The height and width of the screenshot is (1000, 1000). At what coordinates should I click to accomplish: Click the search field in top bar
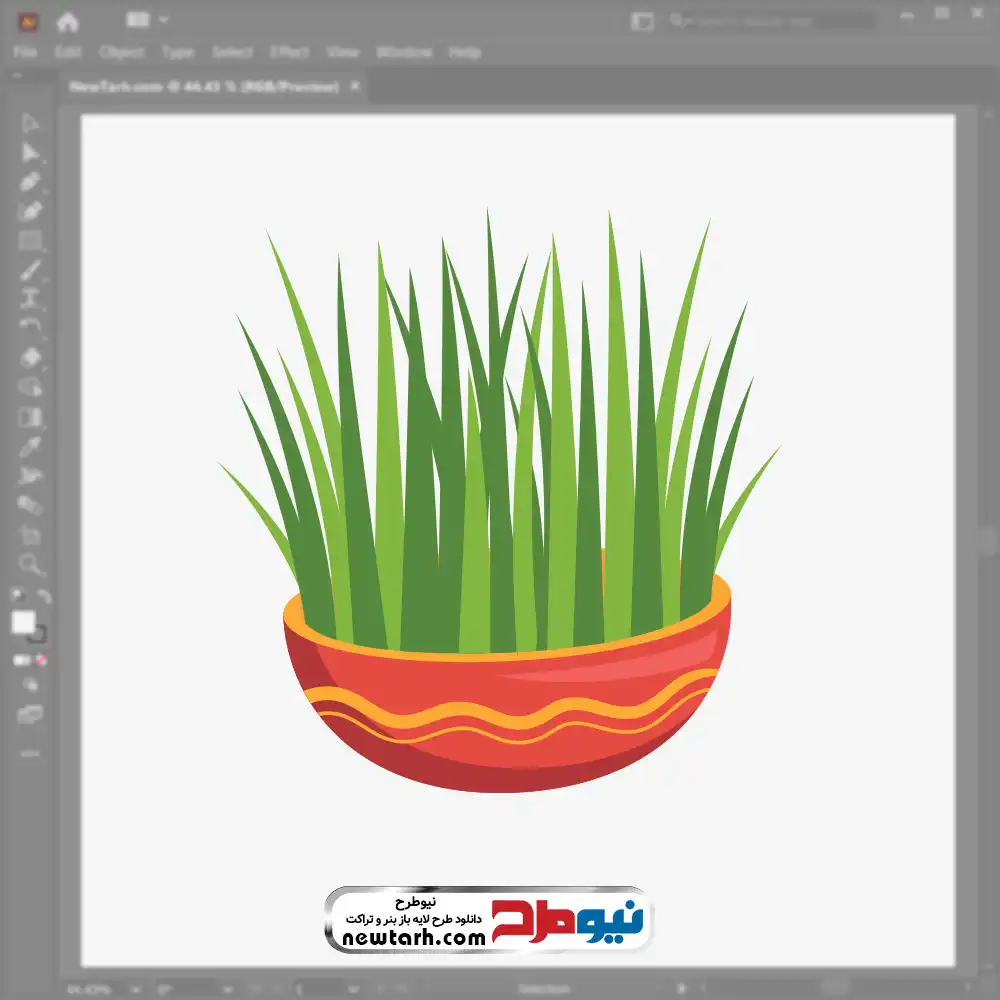[770, 21]
